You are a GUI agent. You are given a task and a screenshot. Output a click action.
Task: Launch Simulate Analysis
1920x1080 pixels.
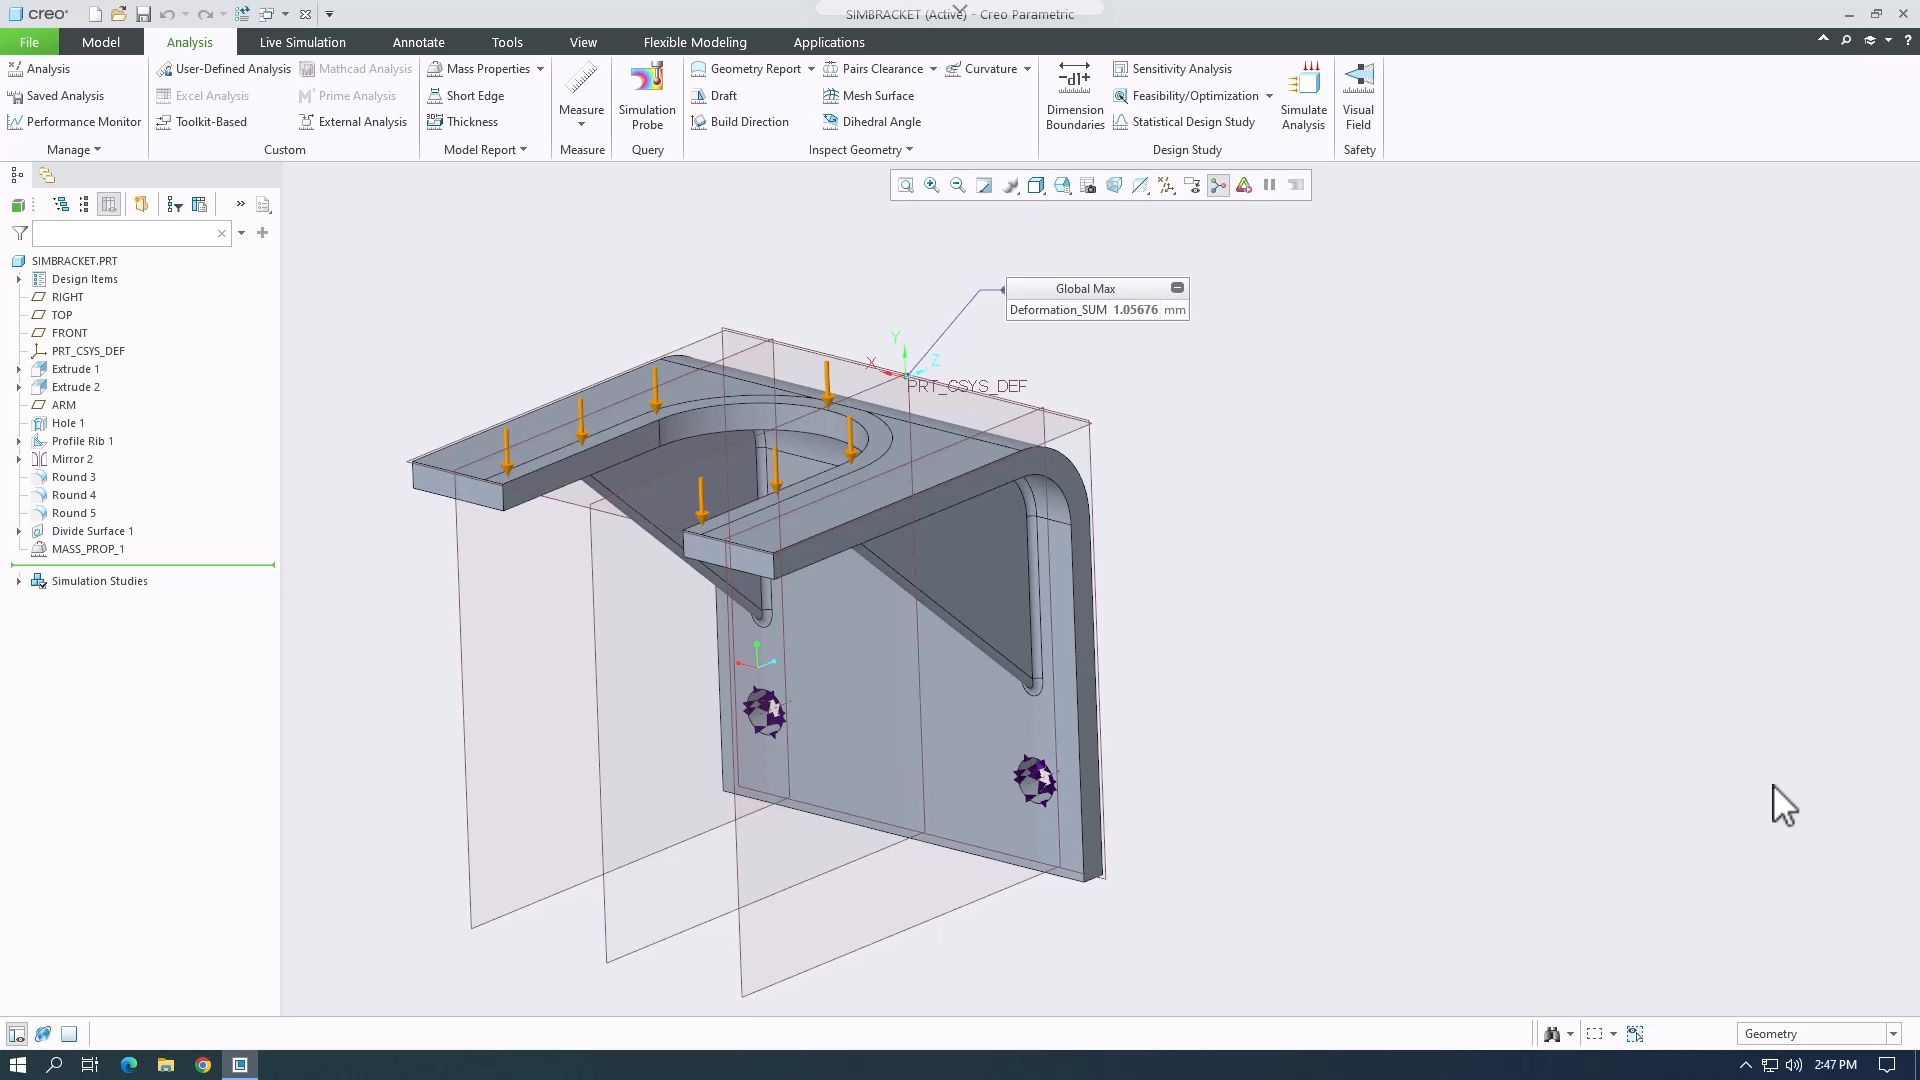(1303, 95)
